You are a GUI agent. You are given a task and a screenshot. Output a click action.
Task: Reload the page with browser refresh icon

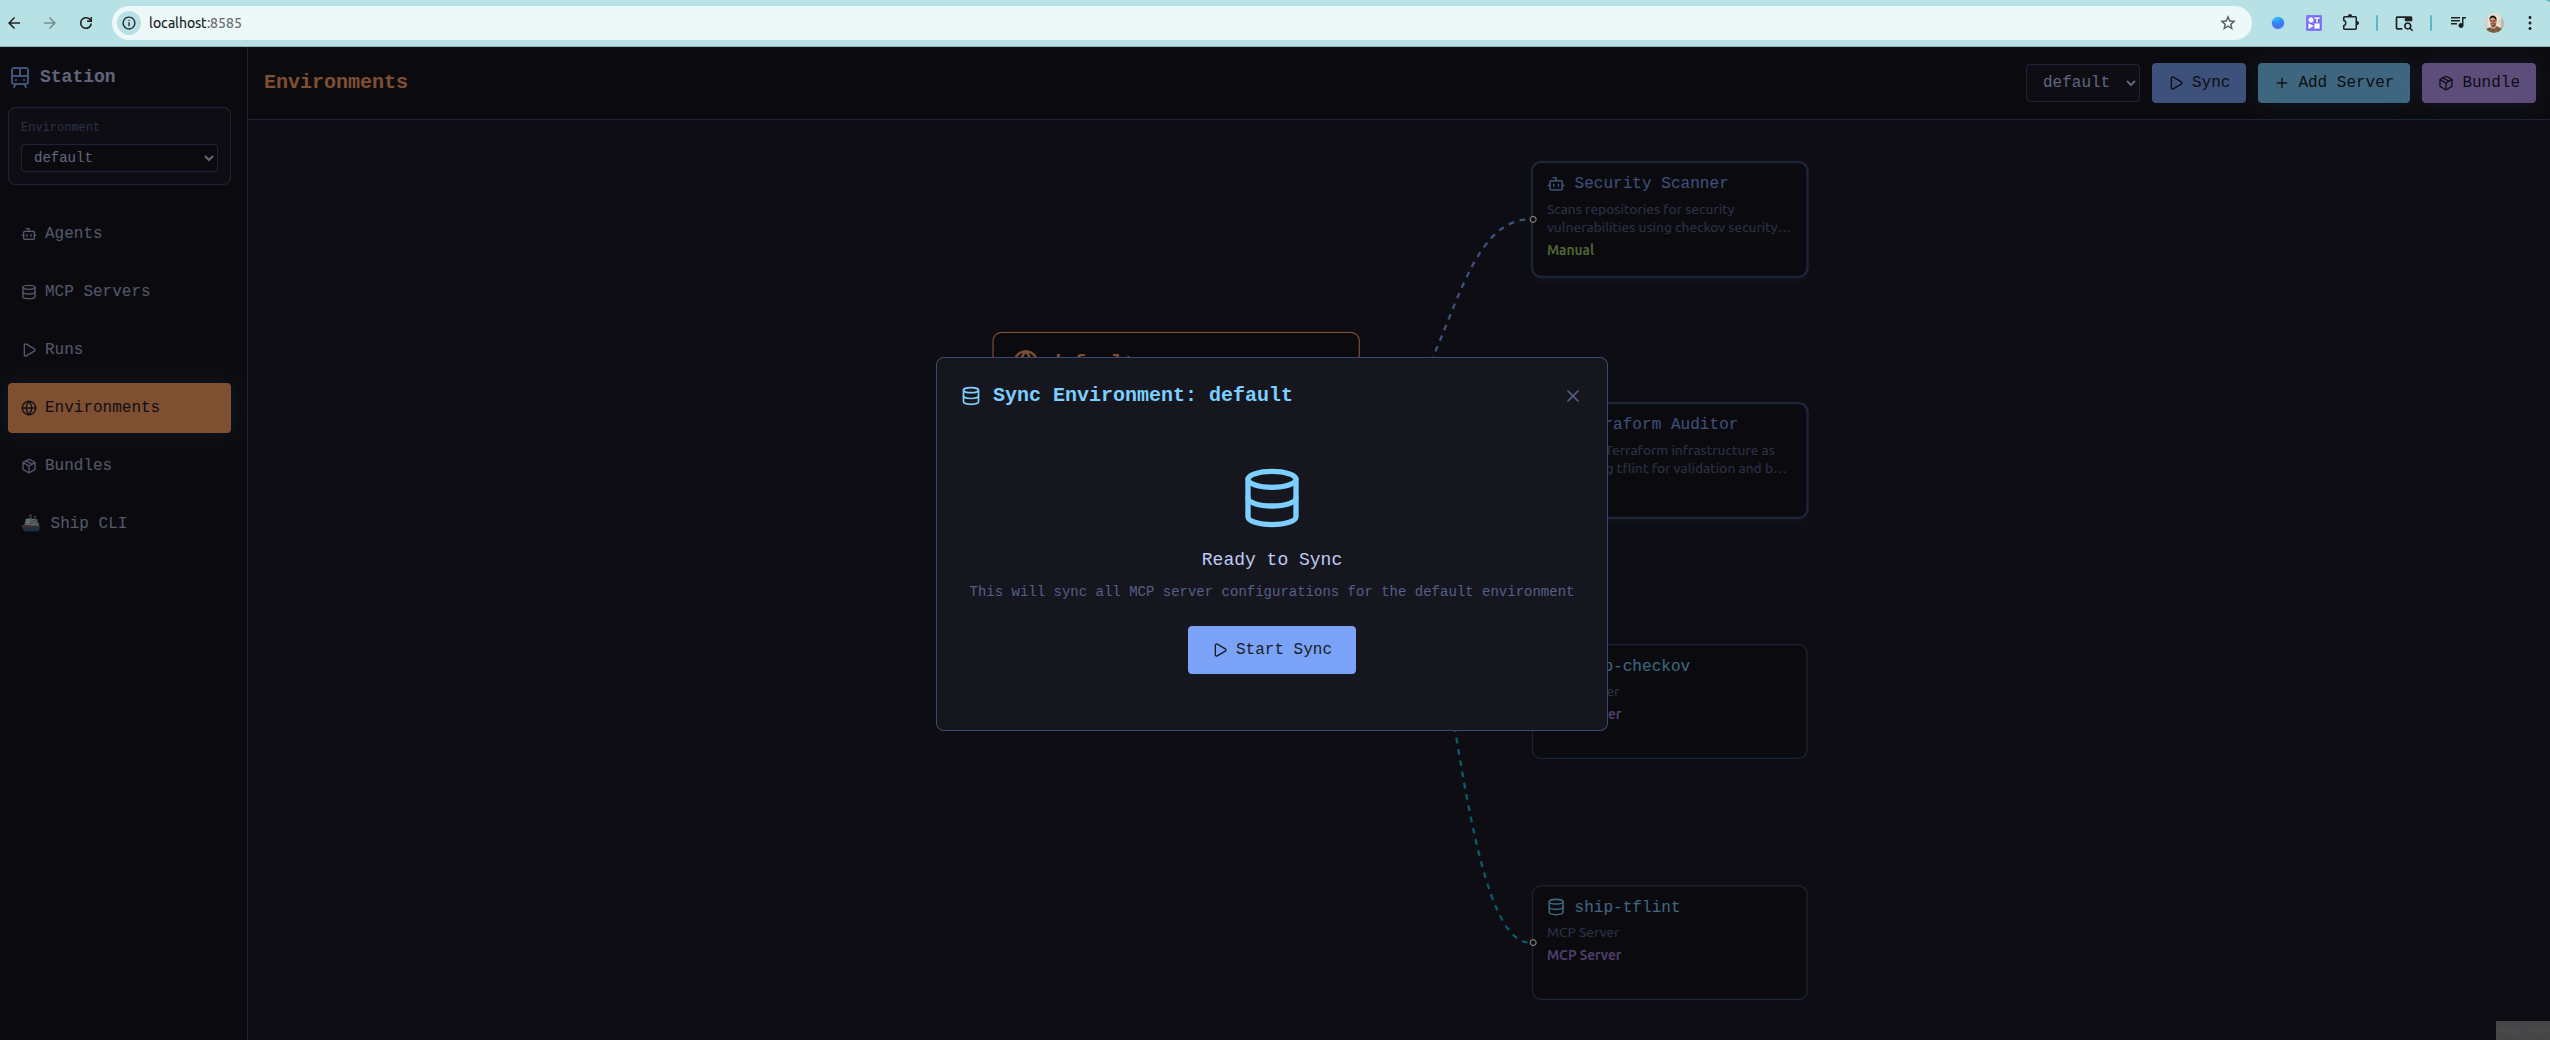pyautogui.click(x=86, y=23)
